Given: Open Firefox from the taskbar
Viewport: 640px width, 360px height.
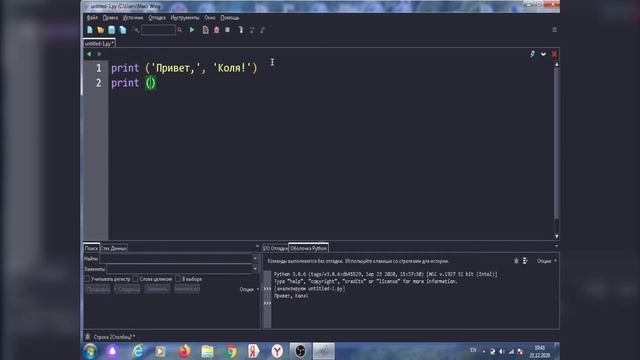Looking at the screenshot, I should click(x=184, y=351).
